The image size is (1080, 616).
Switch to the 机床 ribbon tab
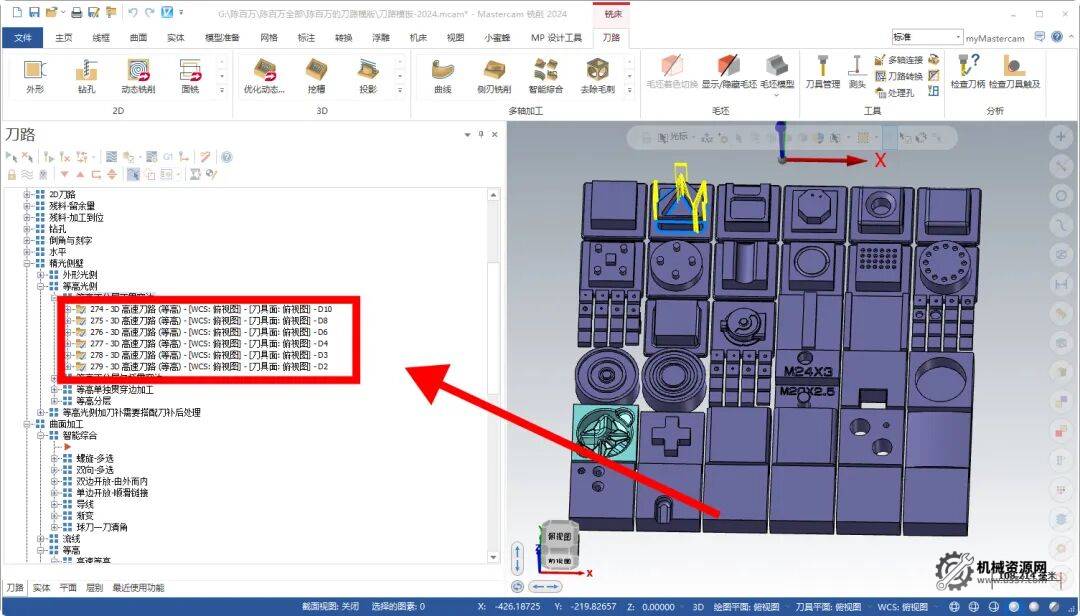(x=418, y=37)
